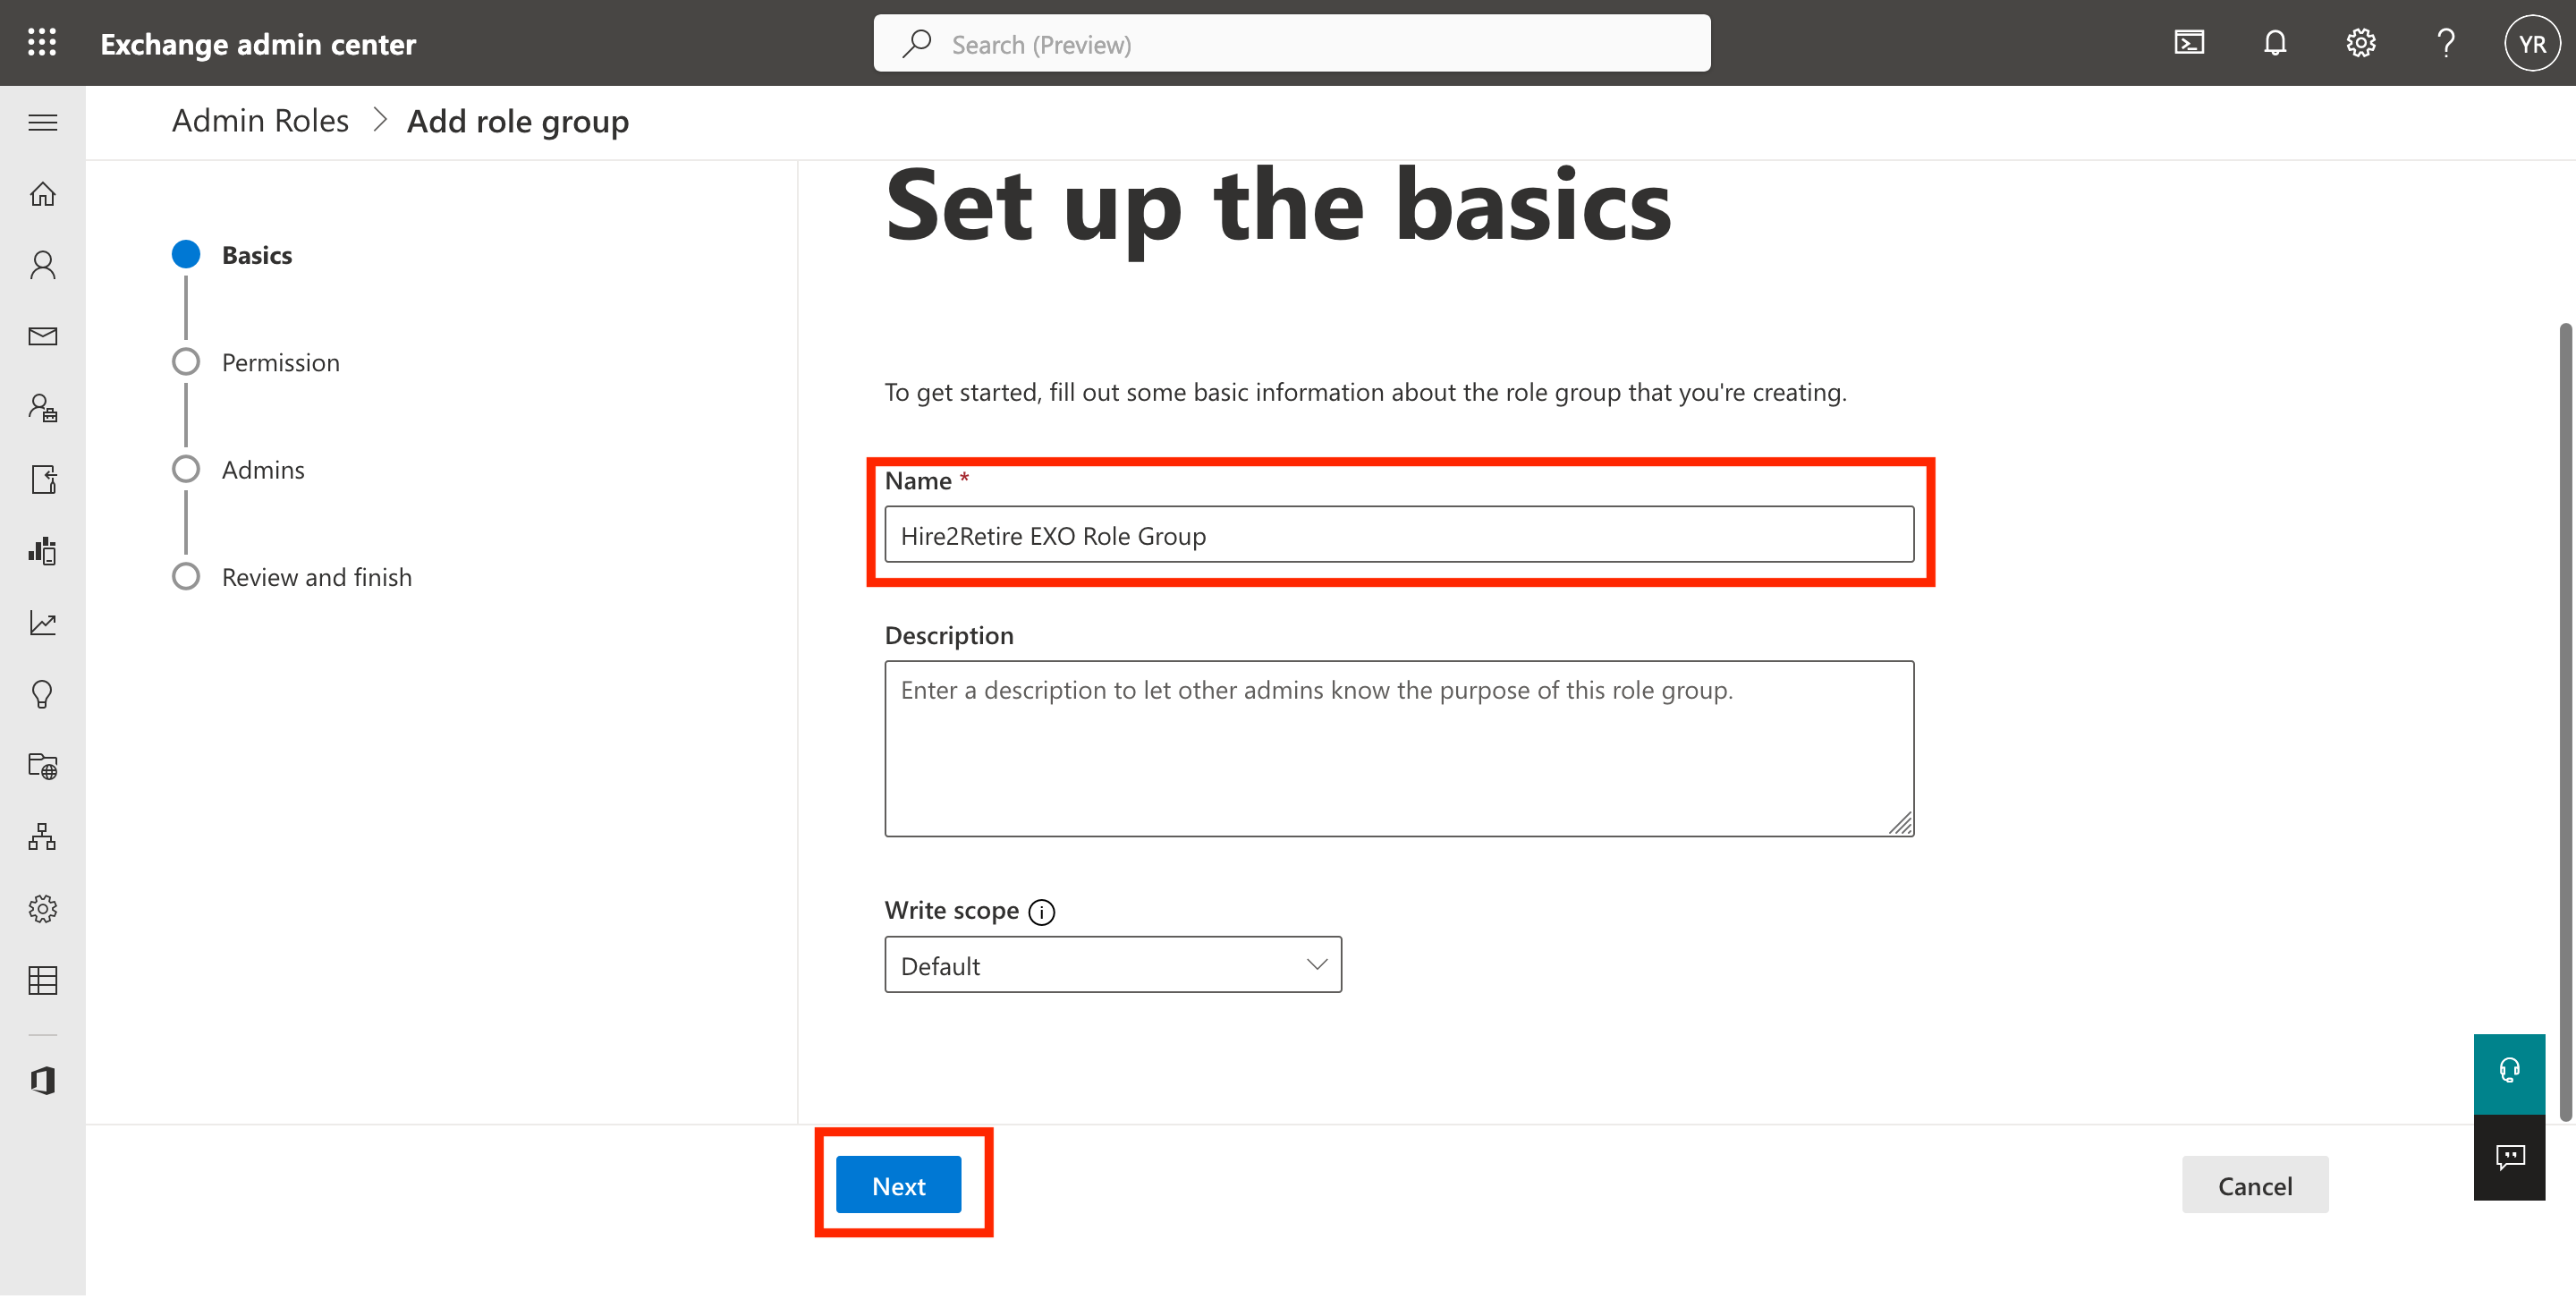
Task: Select the Basics step radio button
Action: [x=185, y=252]
